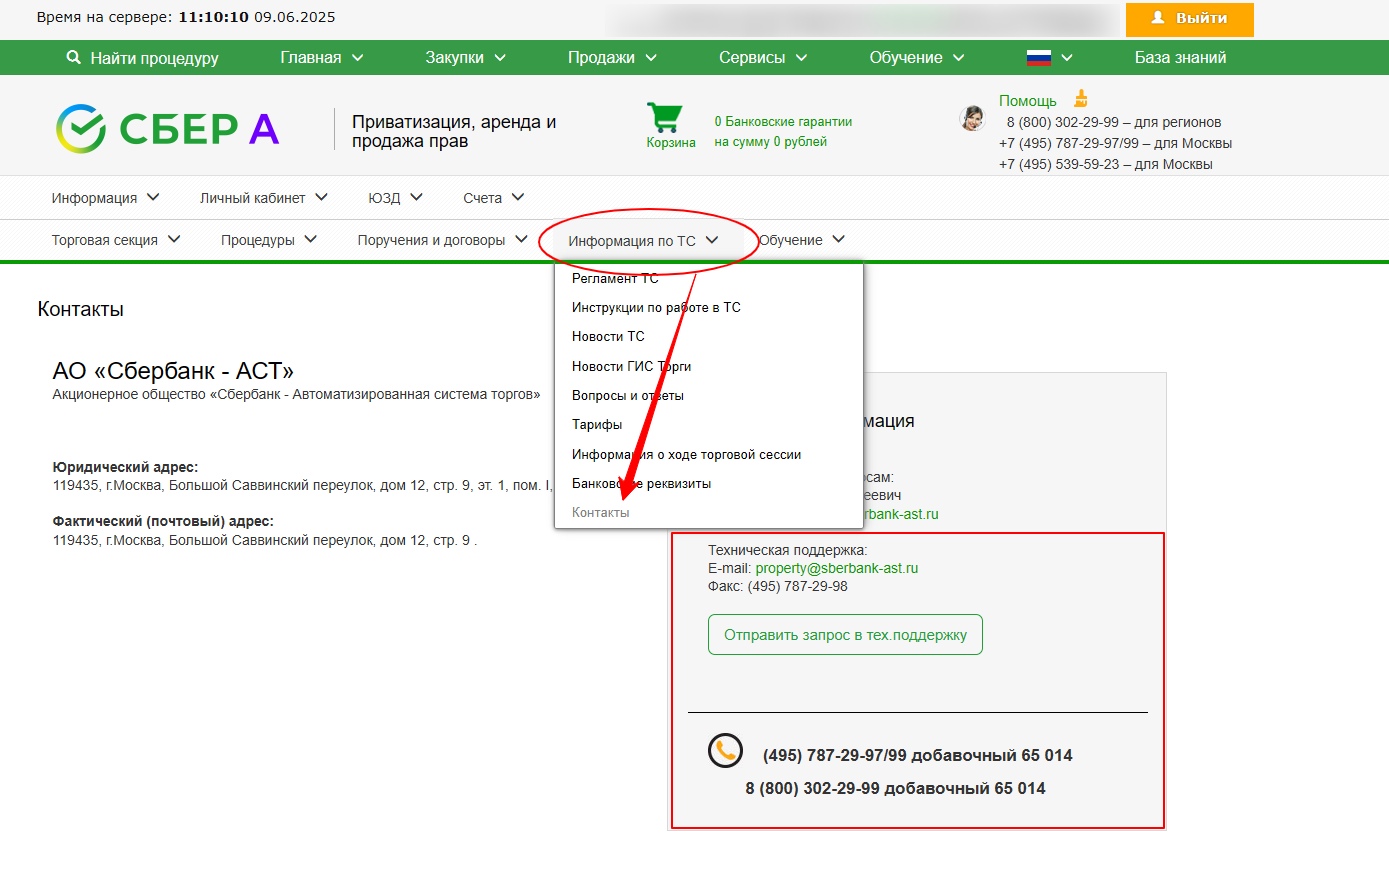Viewport: 1389px width, 872px height.
Task: Click the user icon in Выйти button
Action: tap(1158, 18)
